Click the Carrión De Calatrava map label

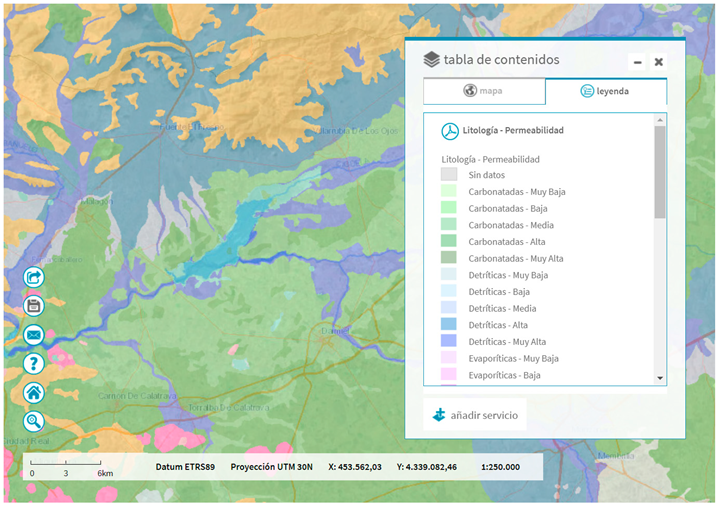tap(137, 396)
